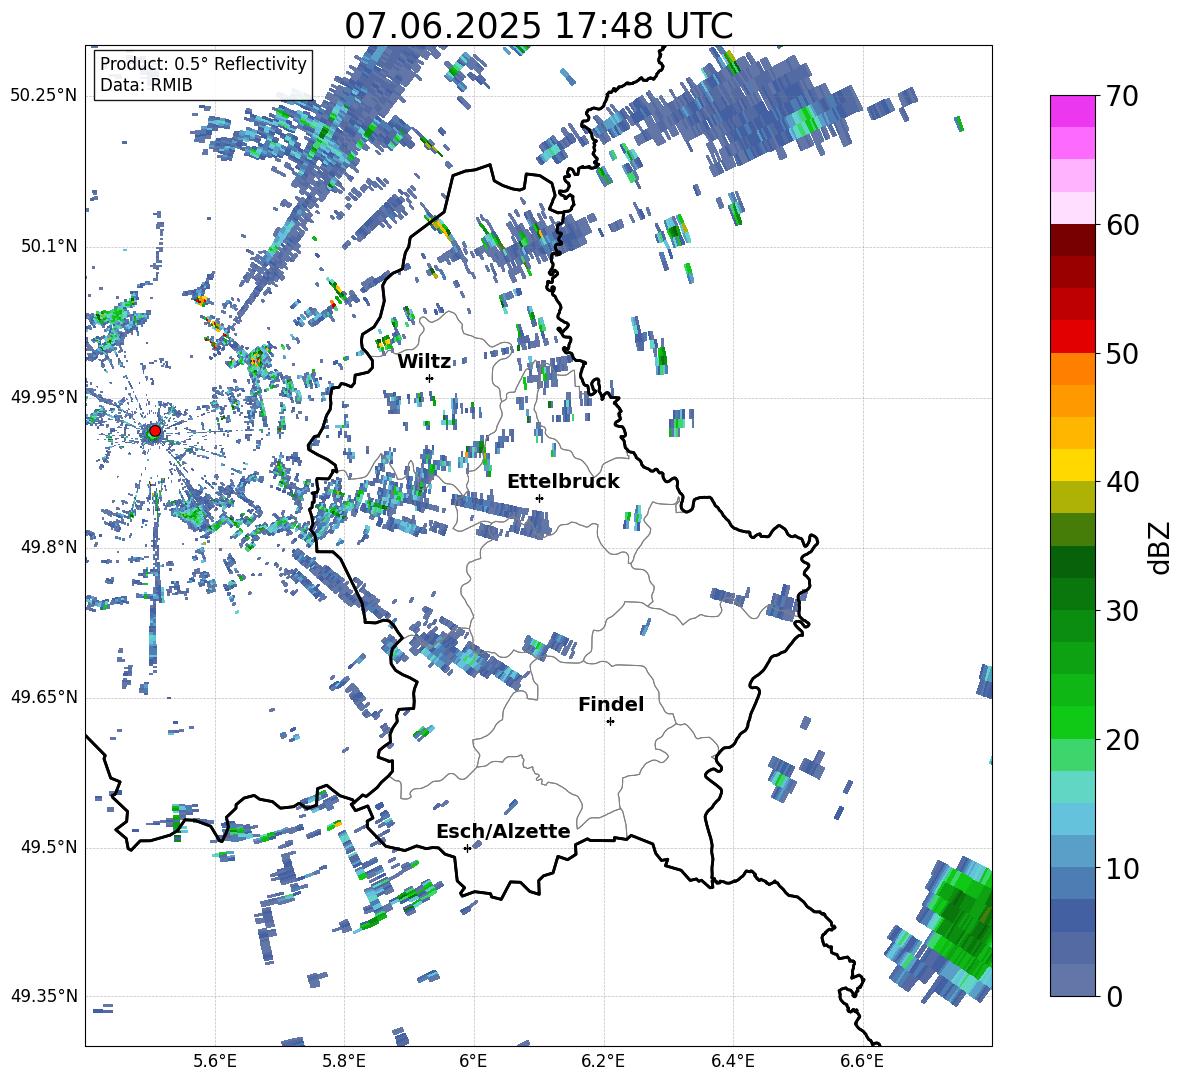Viewport: 1184px width, 1081px height.
Task: Click the 5.8°E longitude label
Action: (x=344, y=1061)
